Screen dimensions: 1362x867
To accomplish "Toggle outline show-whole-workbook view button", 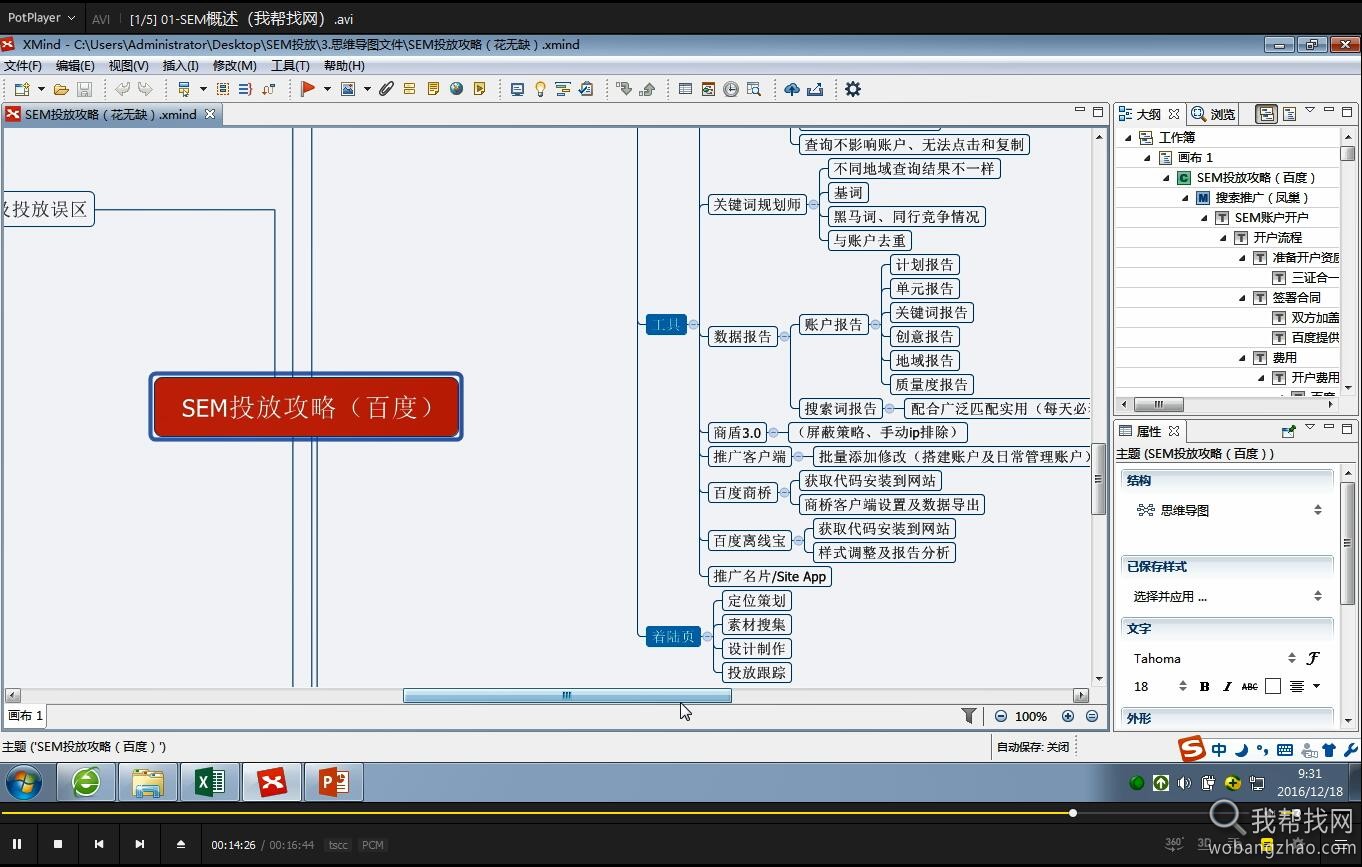I will (1266, 114).
